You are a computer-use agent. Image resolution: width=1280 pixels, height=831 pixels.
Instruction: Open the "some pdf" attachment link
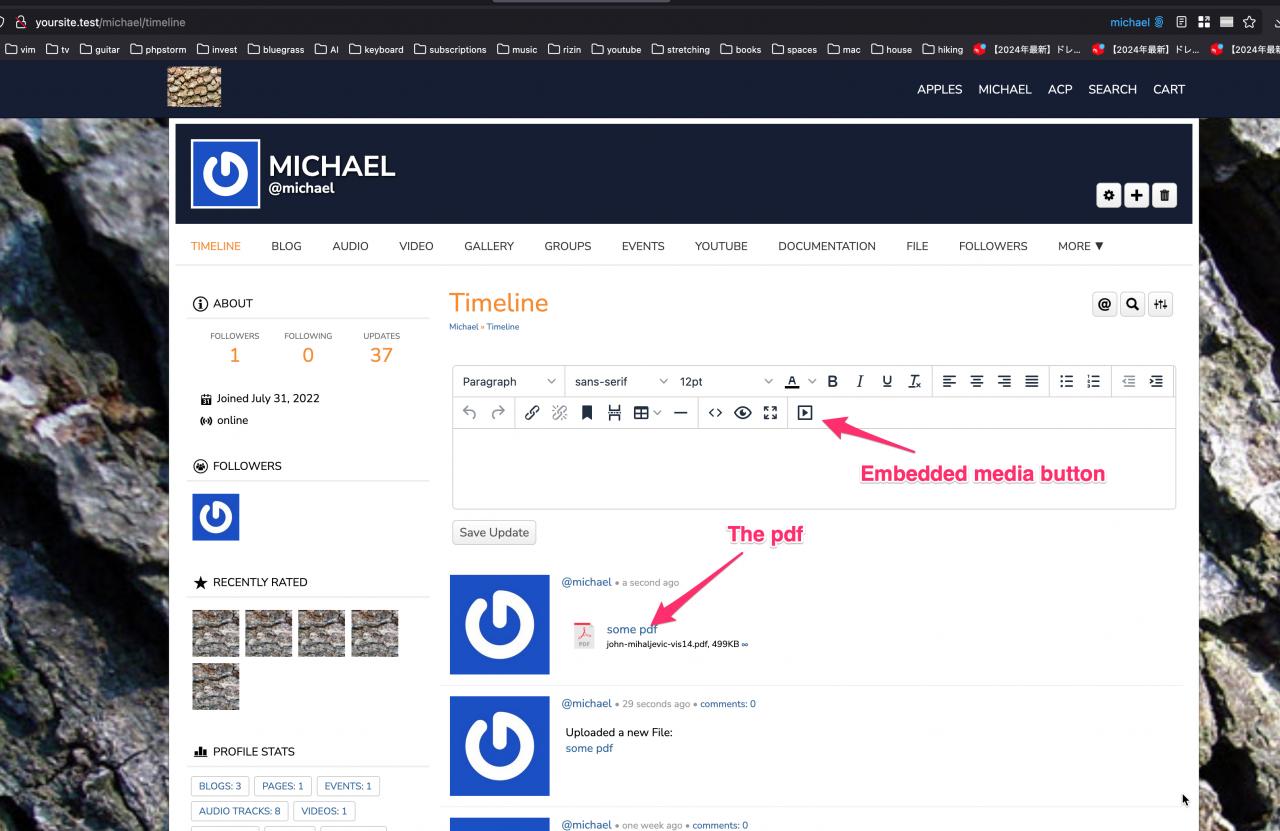(x=632, y=629)
